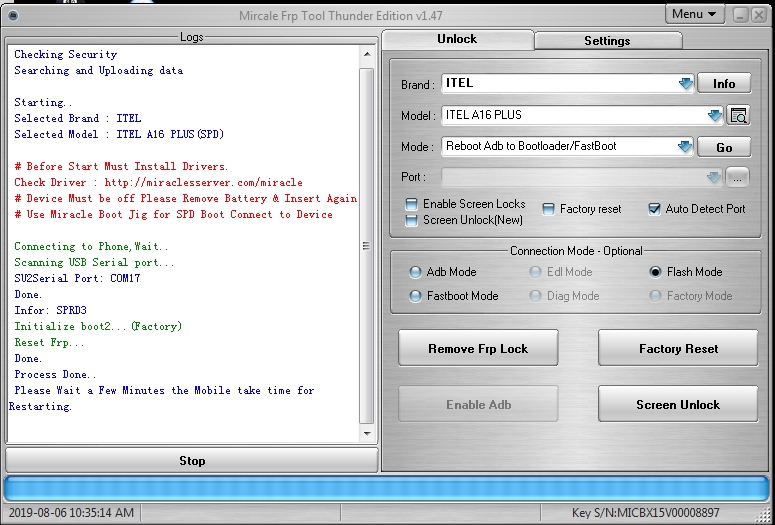Viewport: 775px width, 525px height.
Task: Click the driver URL log line
Action: point(158,182)
